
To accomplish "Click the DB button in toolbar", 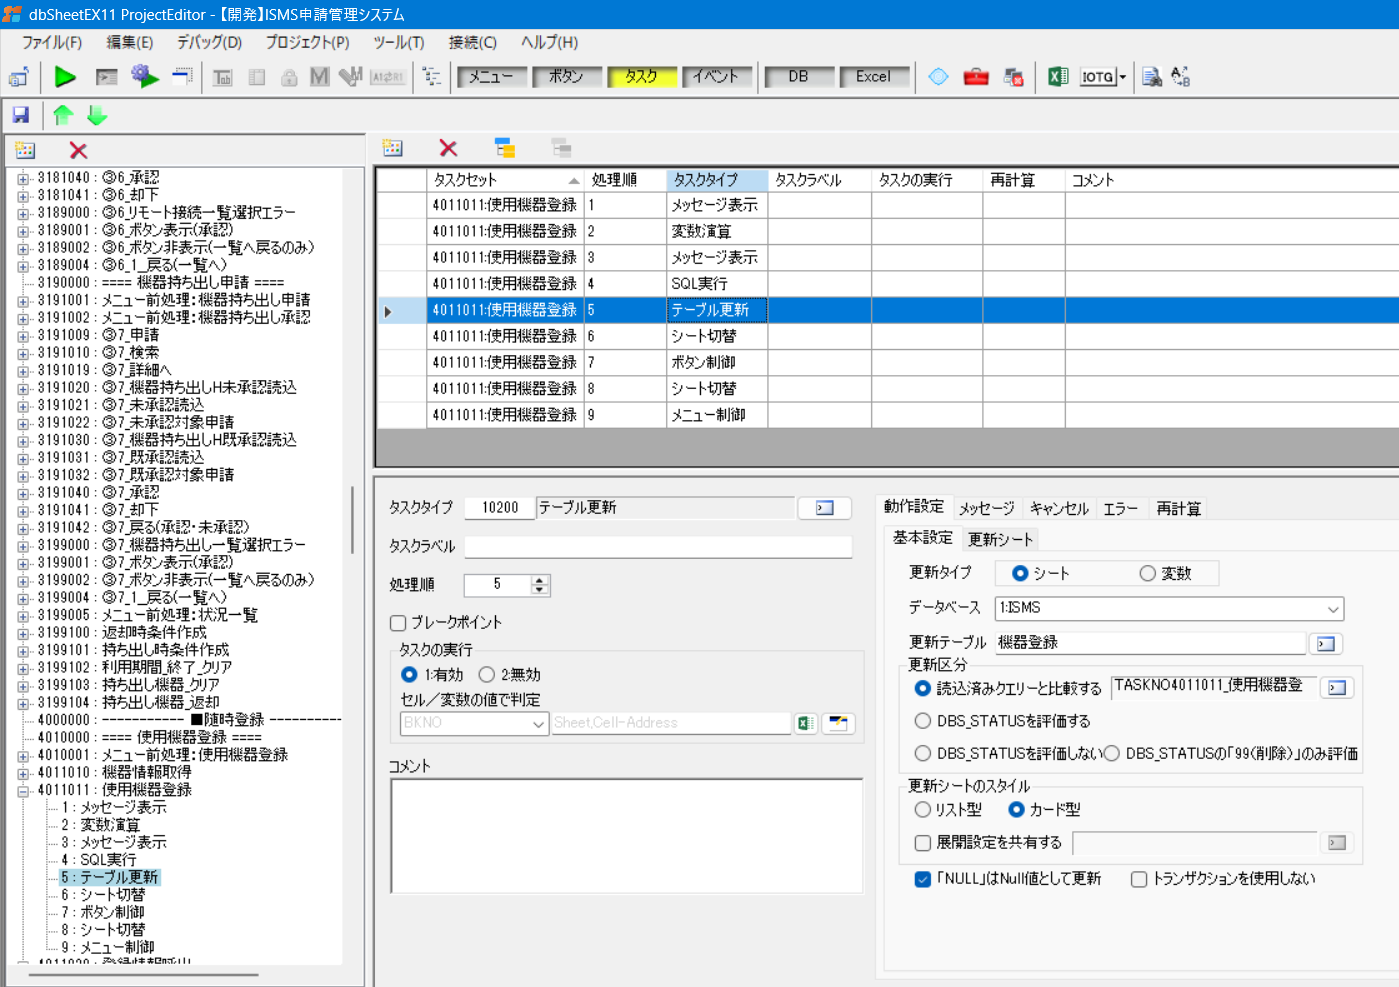I will click(x=798, y=76).
